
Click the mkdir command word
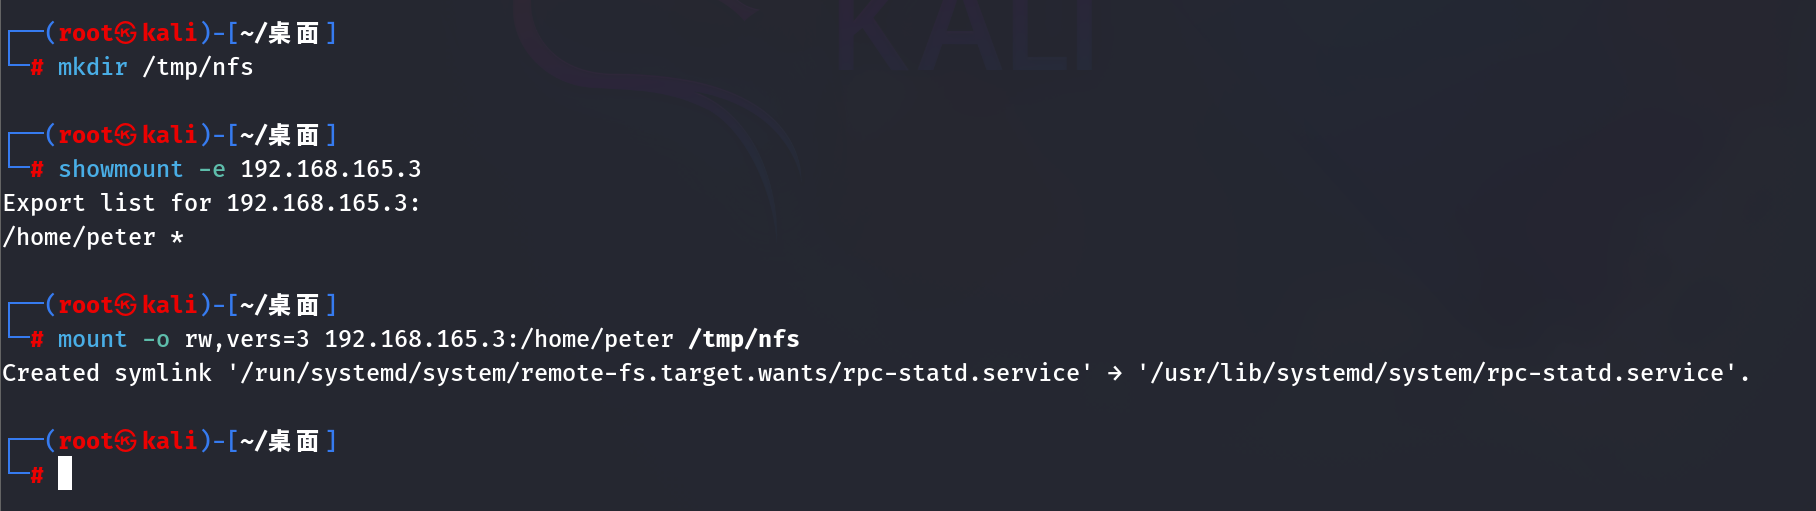pos(93,67)
